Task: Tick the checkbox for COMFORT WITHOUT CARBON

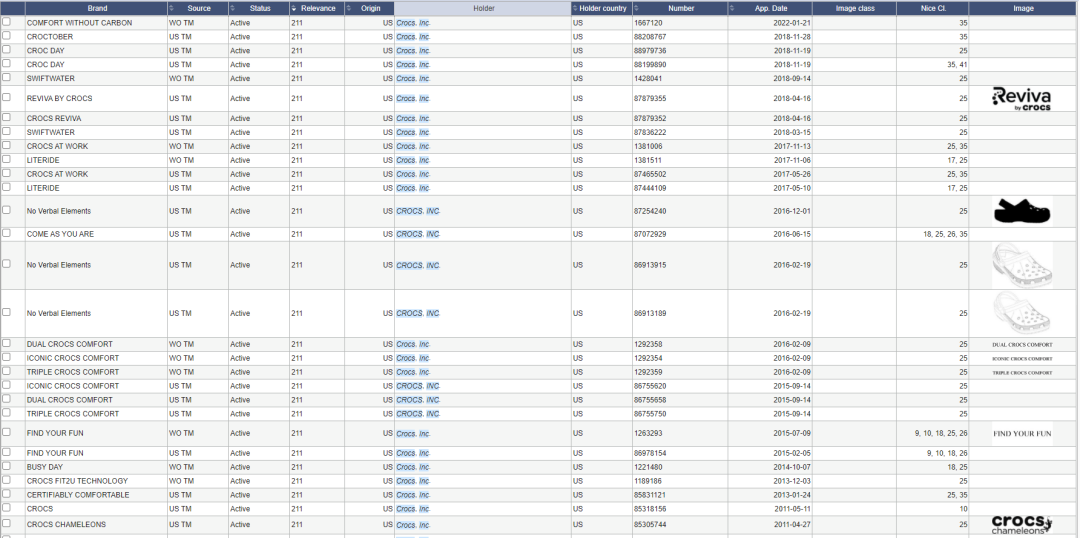Action: 6,22
